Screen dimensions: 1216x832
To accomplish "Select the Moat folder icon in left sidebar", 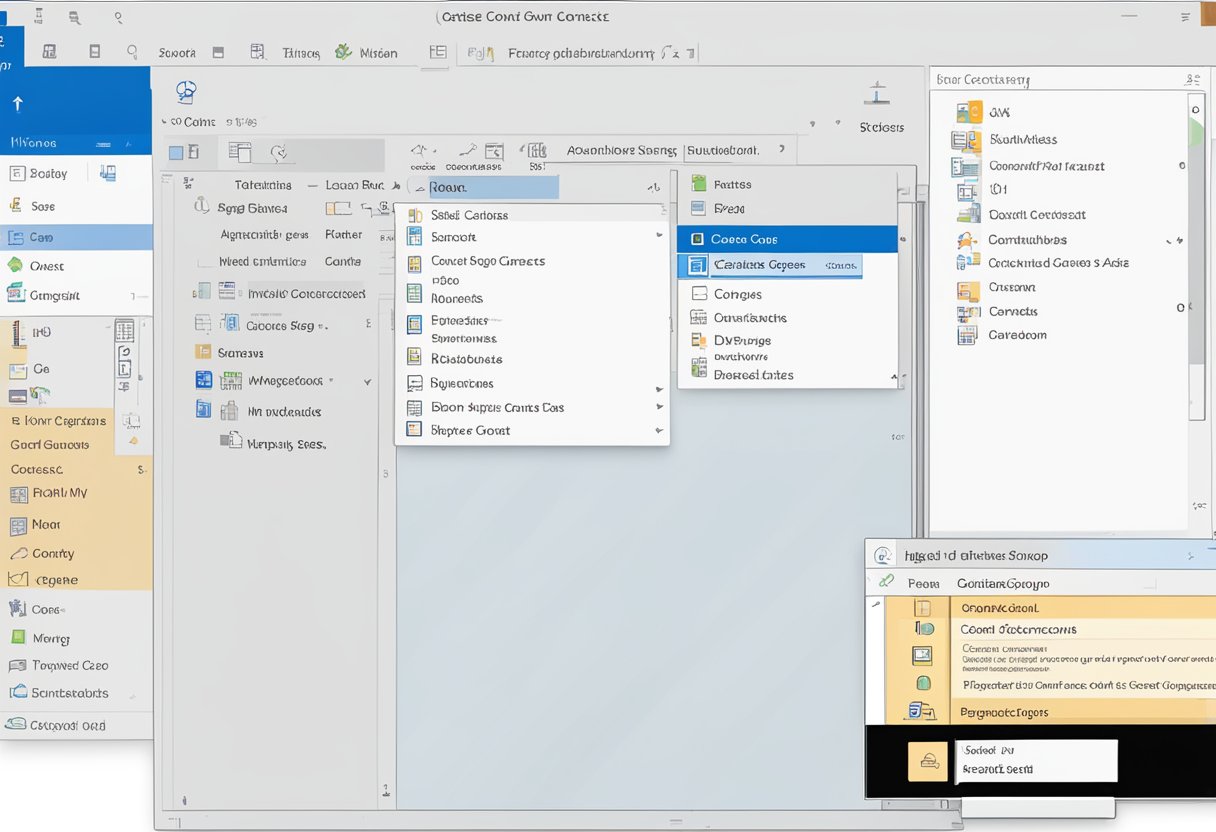I will point(16,524).
